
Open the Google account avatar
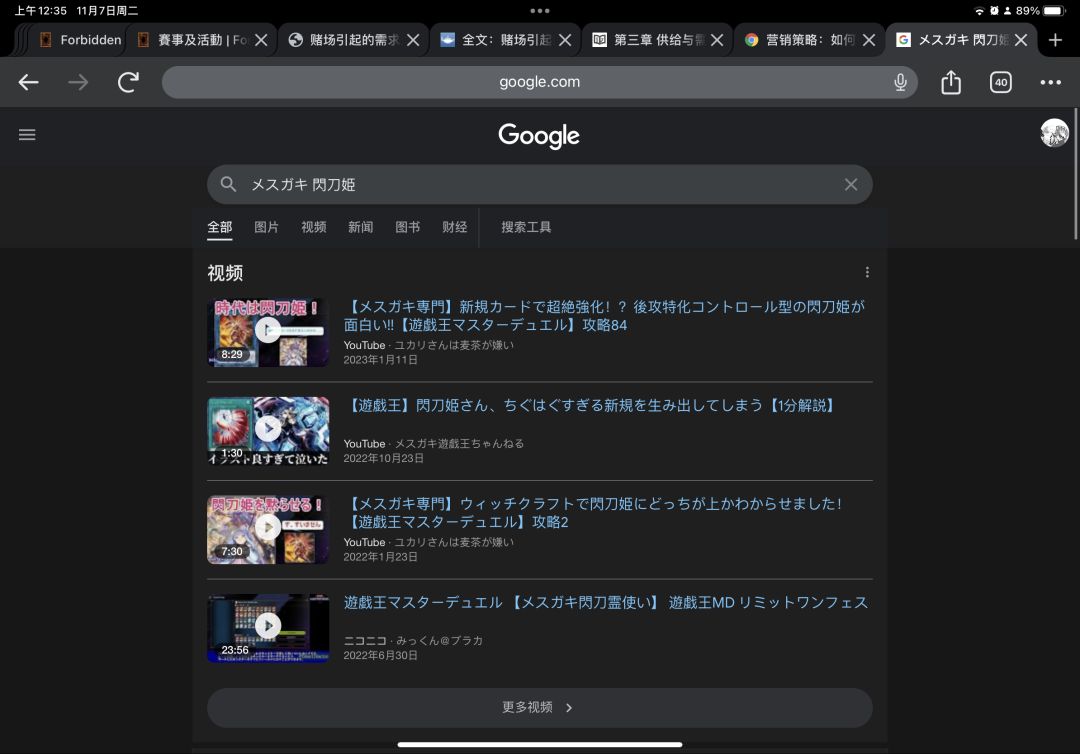(1054, 133)
